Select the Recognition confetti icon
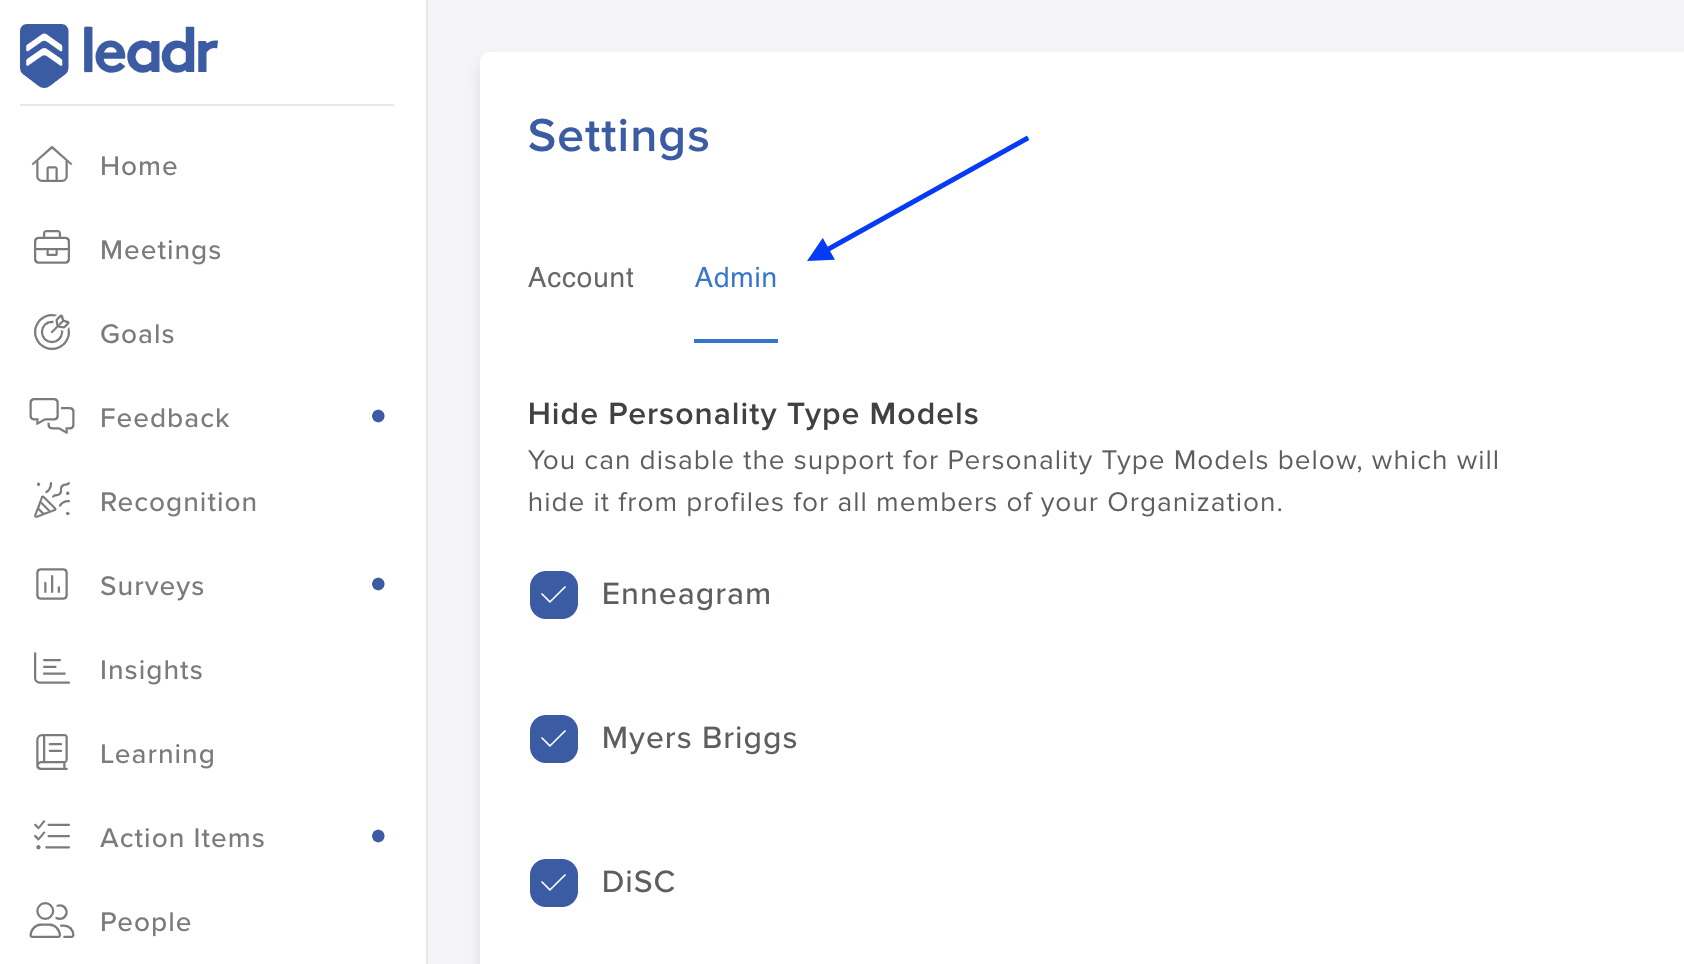The height and width of the screenshot is (964, 1684). pyautogui.click(x=51, y=501)
